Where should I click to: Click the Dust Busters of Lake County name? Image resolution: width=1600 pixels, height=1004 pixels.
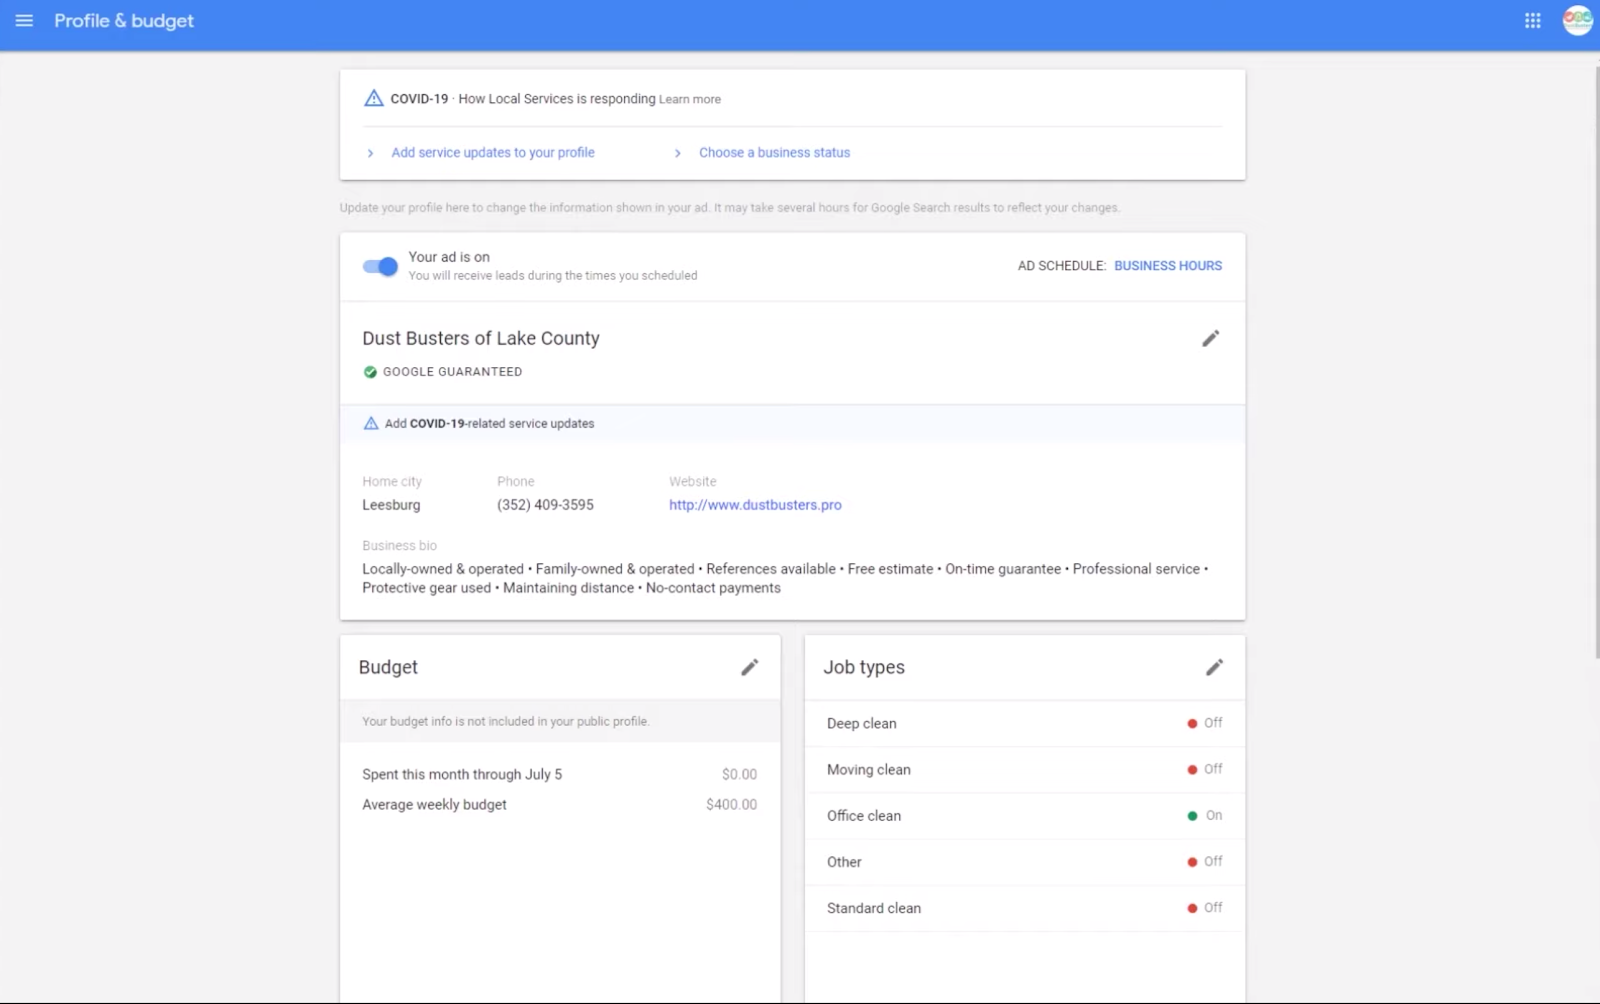(481, 338)
